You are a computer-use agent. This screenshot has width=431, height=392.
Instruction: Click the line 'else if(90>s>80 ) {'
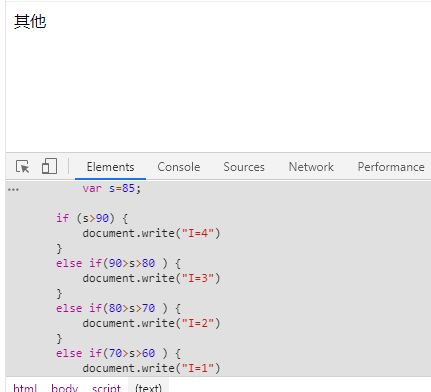coord(118,263)
